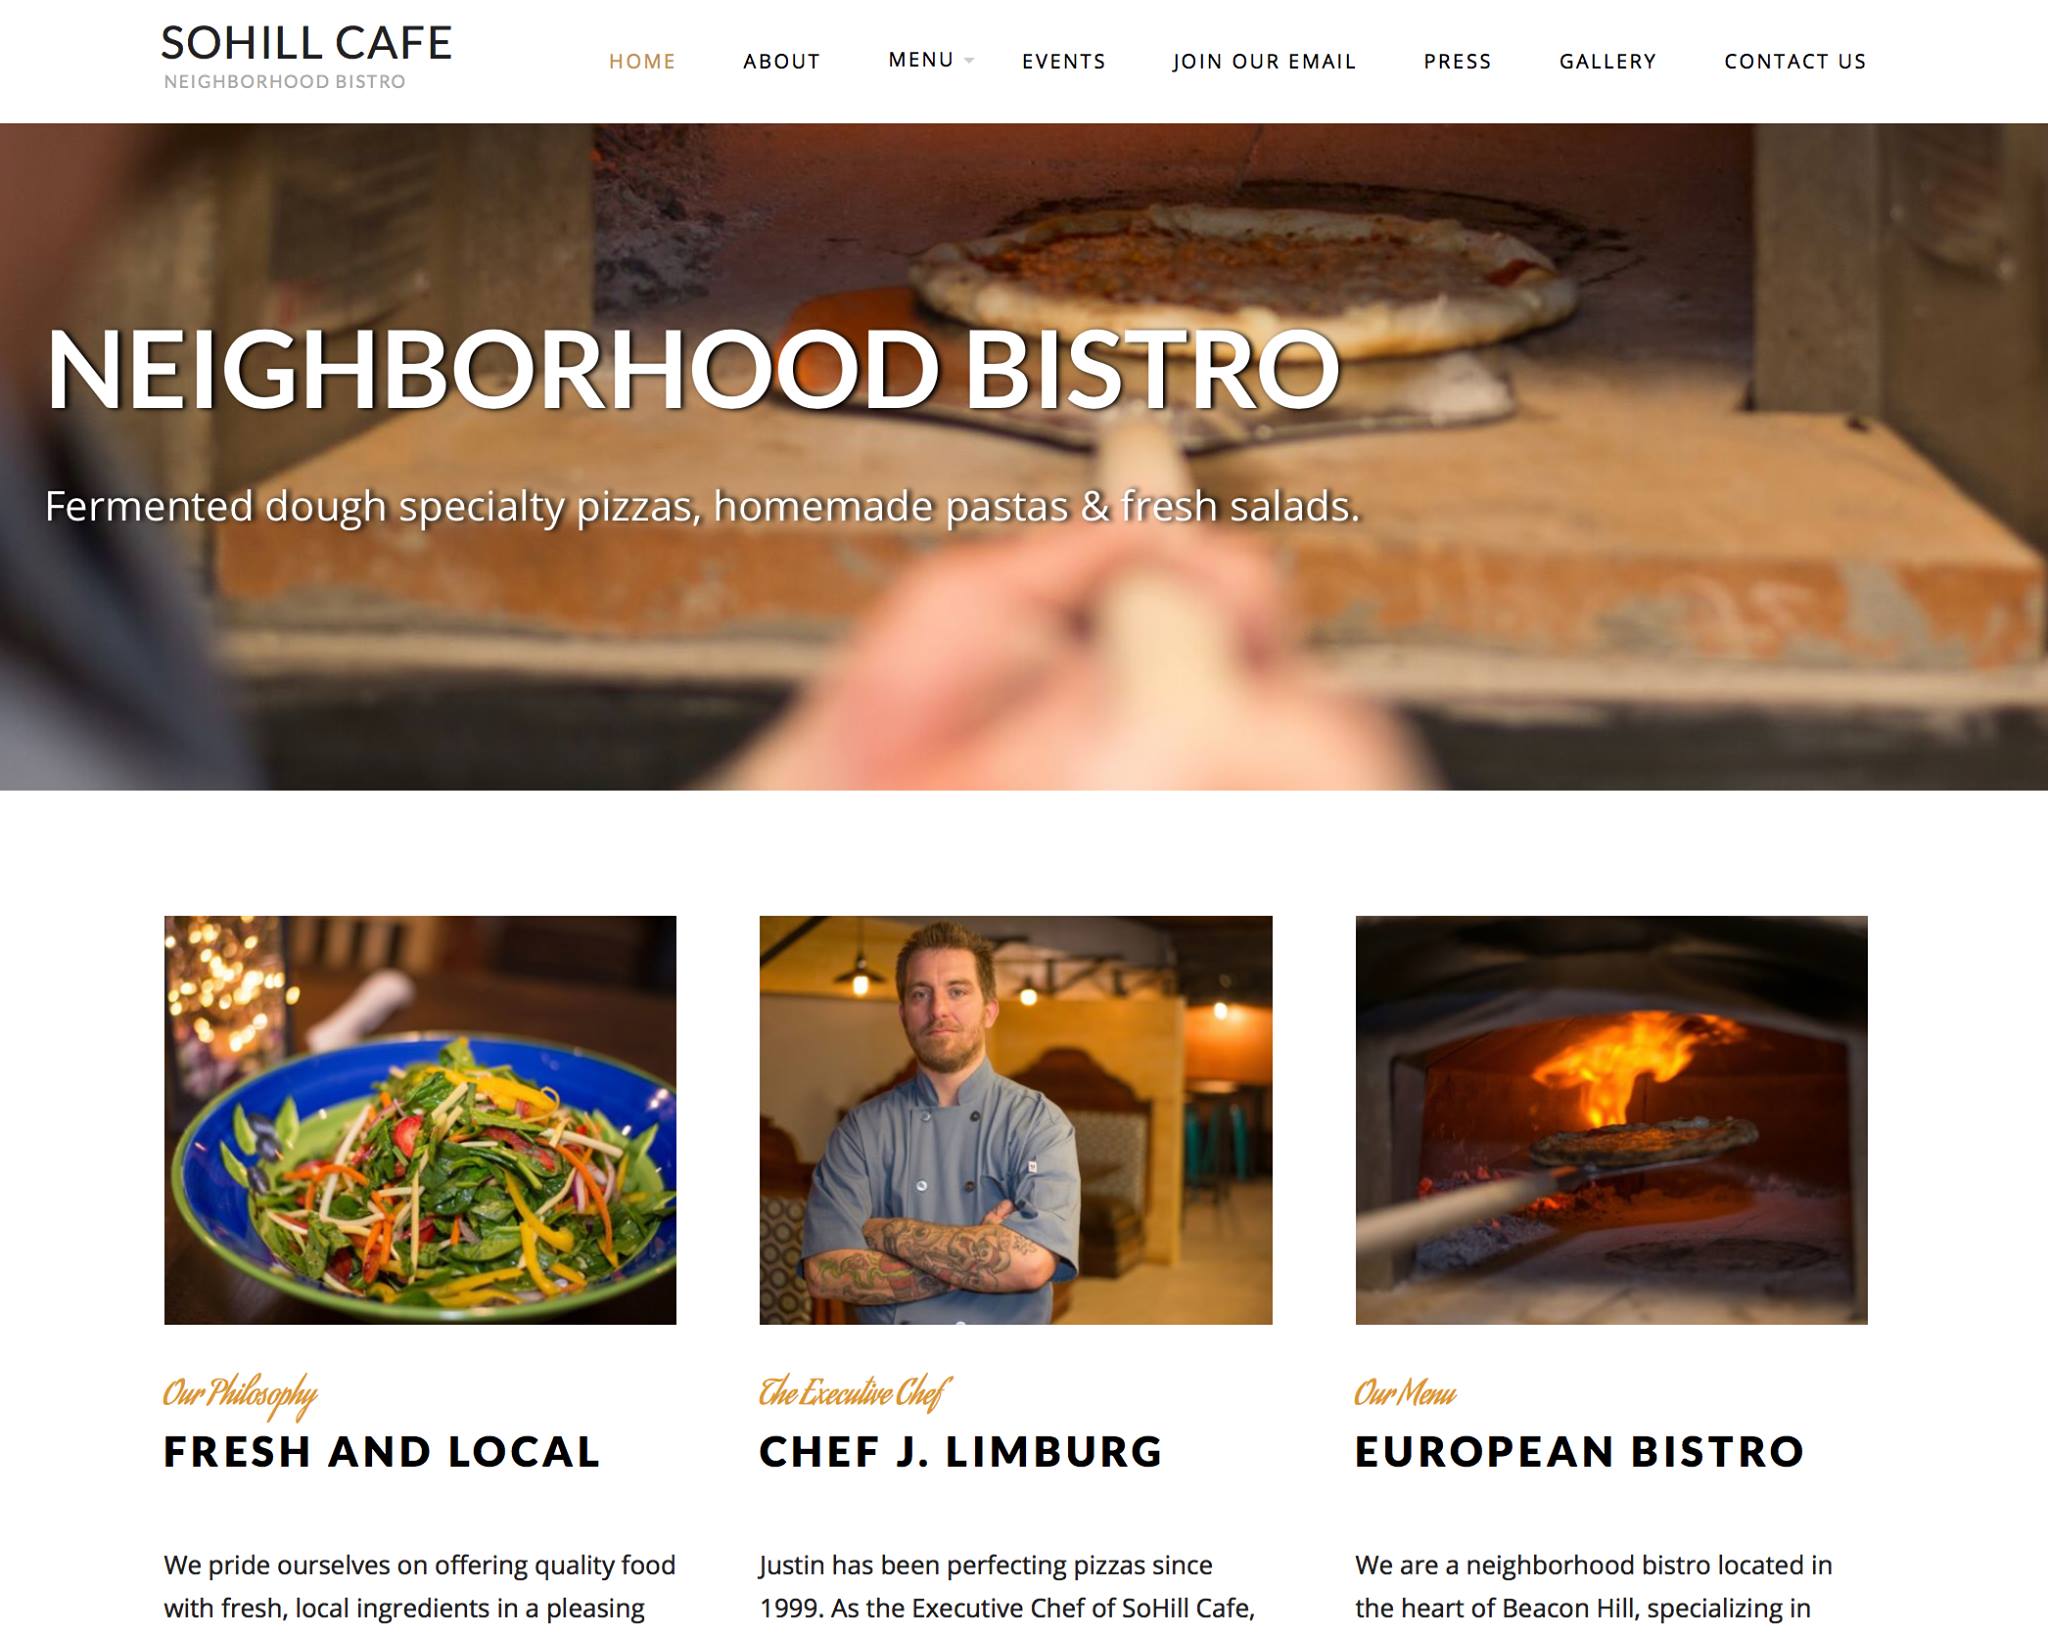Expand the Menu dropdown arrow
The width and height of the screenshot is (2048, 1634).
coord(969,61)
